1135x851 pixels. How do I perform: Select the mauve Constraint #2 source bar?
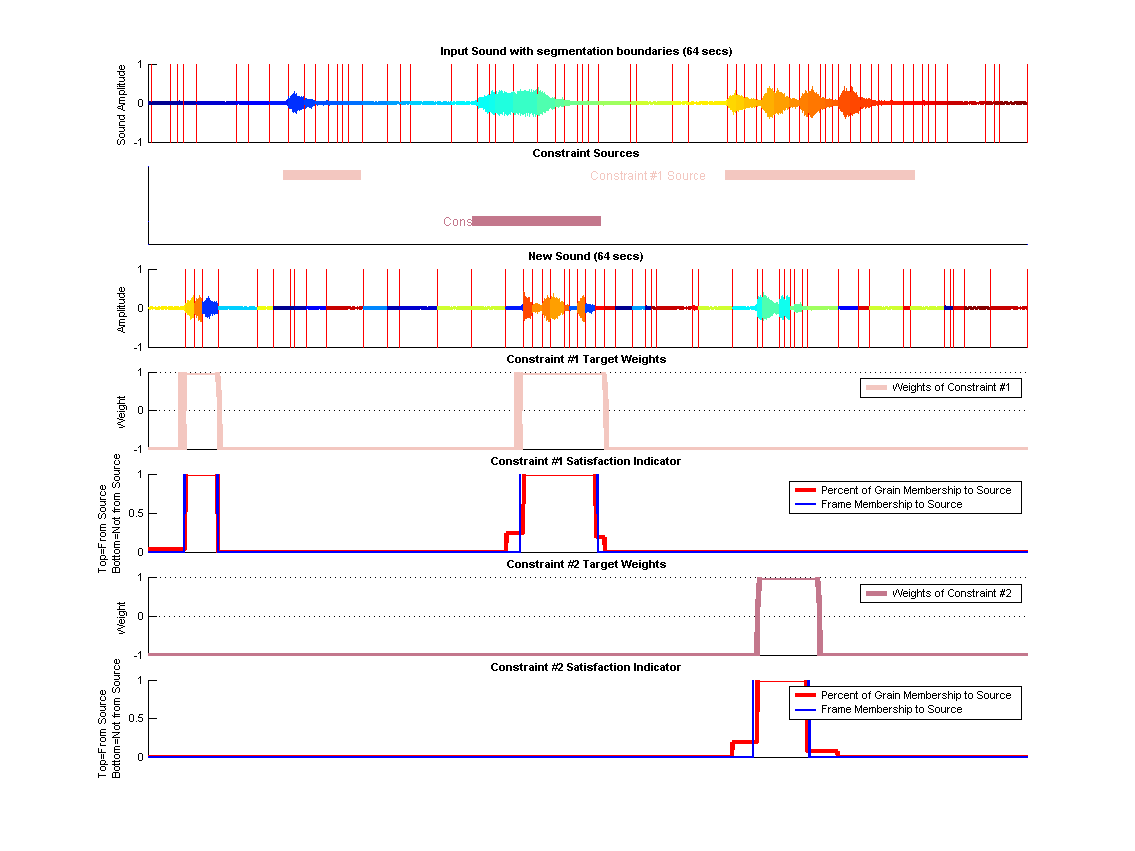coord(536,221)
